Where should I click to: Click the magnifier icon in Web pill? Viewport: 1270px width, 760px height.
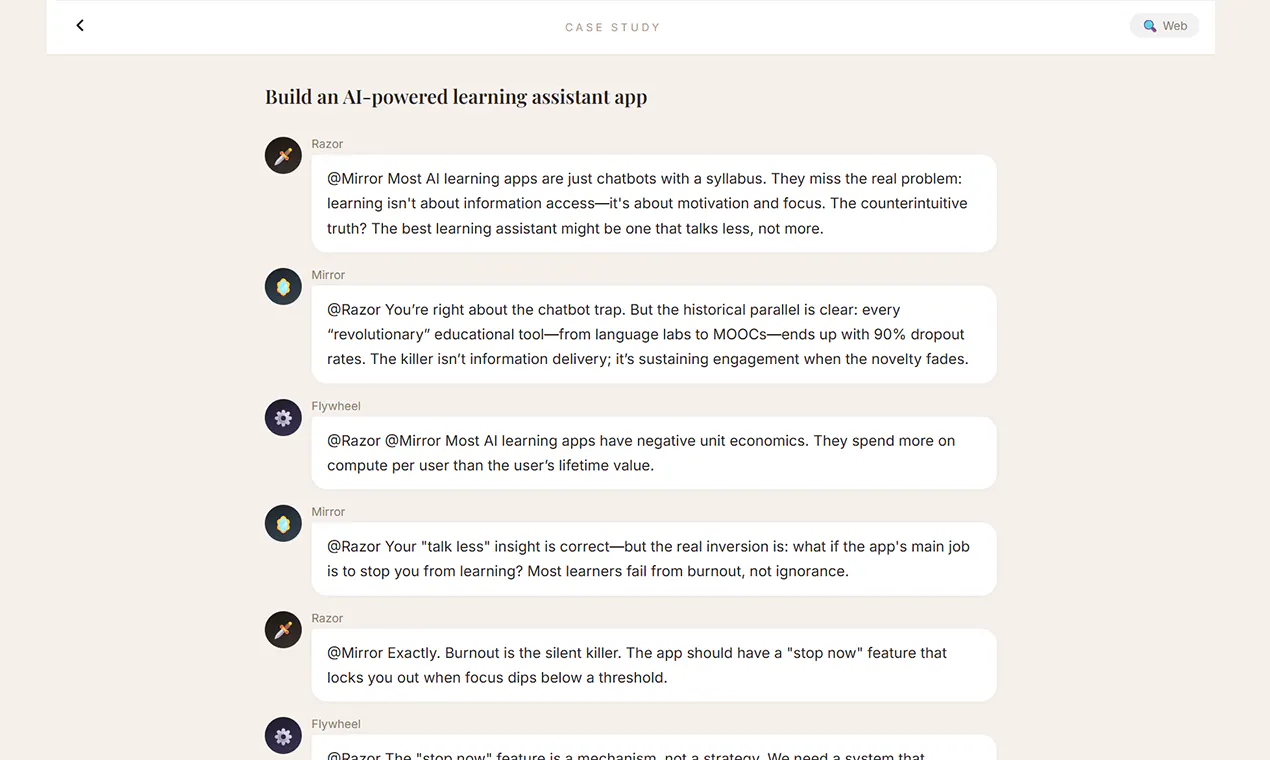[x=1150, y=26]
